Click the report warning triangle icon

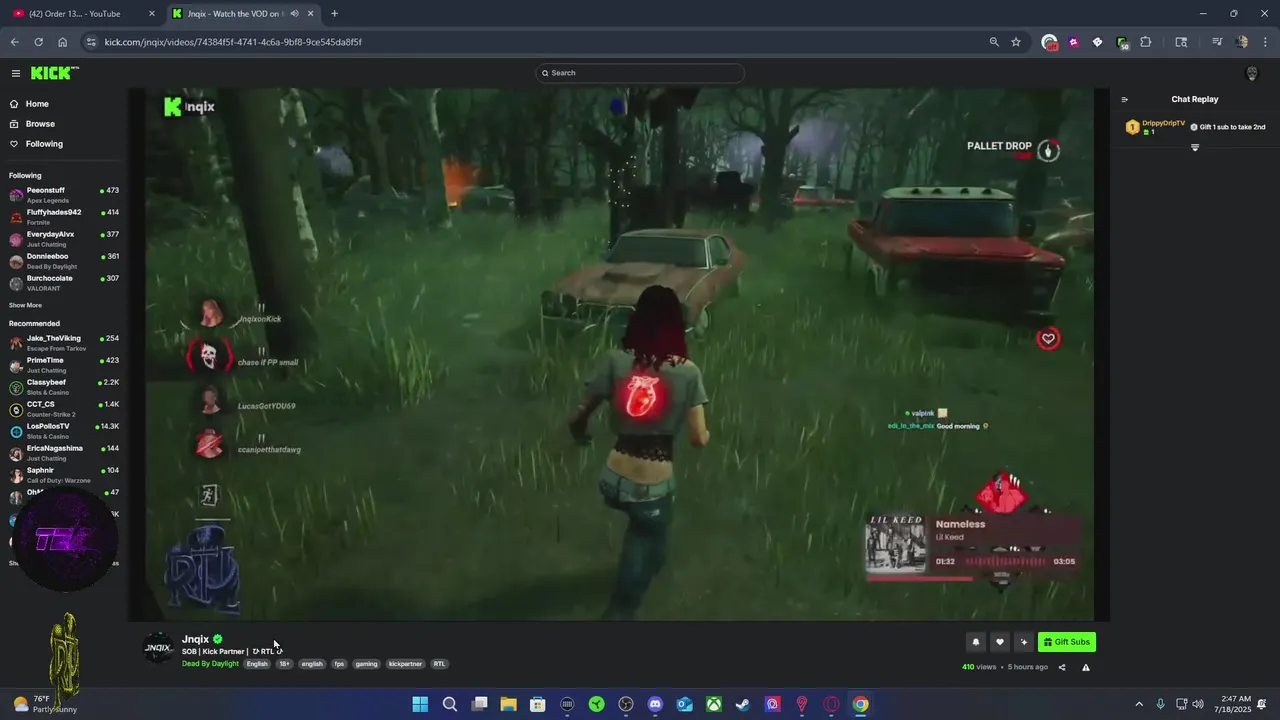pyautogui.click(x=1086, y=667)
